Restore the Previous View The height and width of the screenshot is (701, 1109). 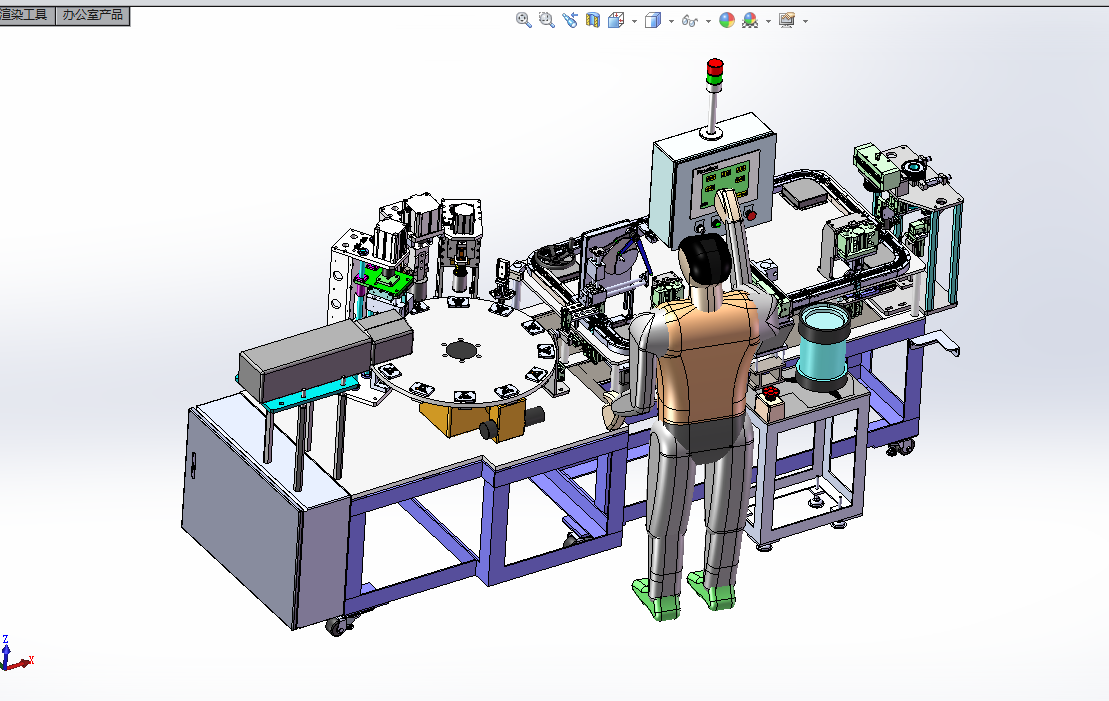(570, 19)
